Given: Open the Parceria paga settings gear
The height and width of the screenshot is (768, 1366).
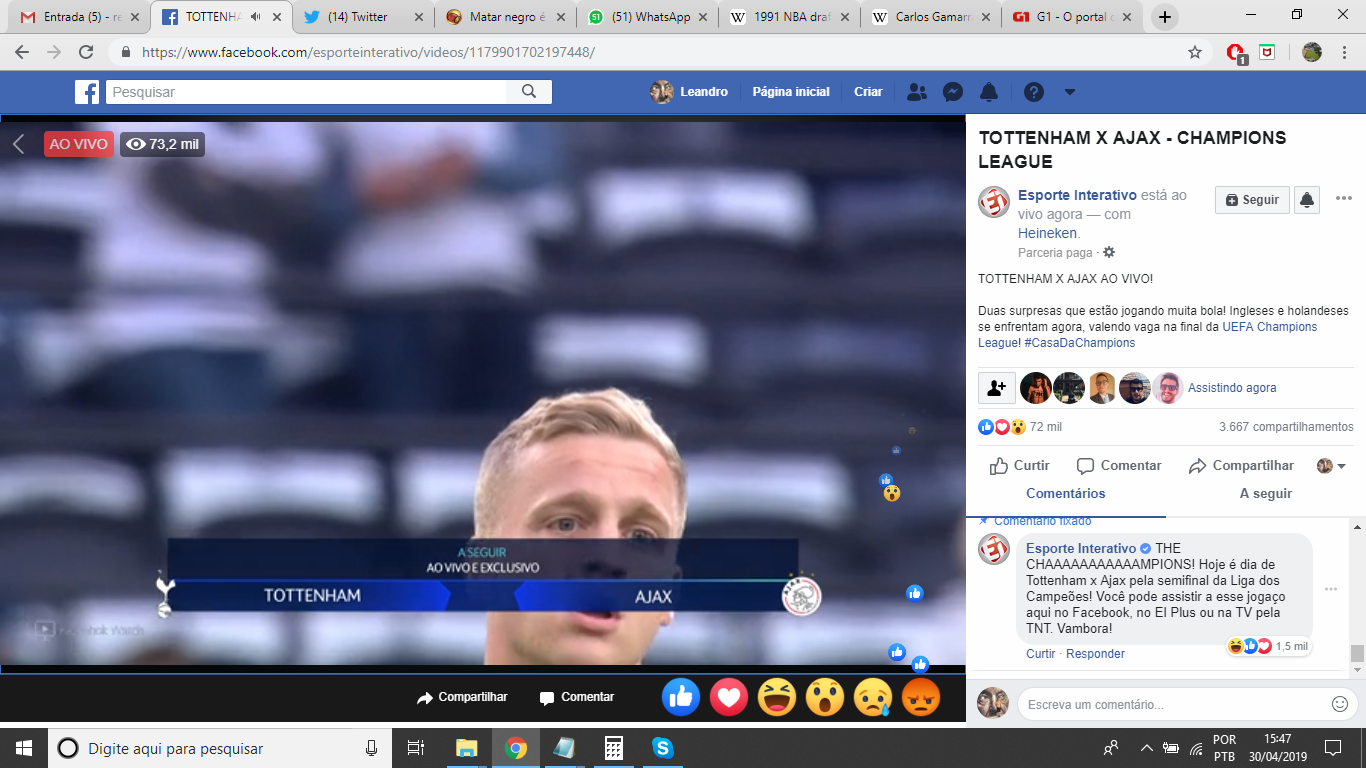Looking at the screenshot, I should [x=1108, y=253].
